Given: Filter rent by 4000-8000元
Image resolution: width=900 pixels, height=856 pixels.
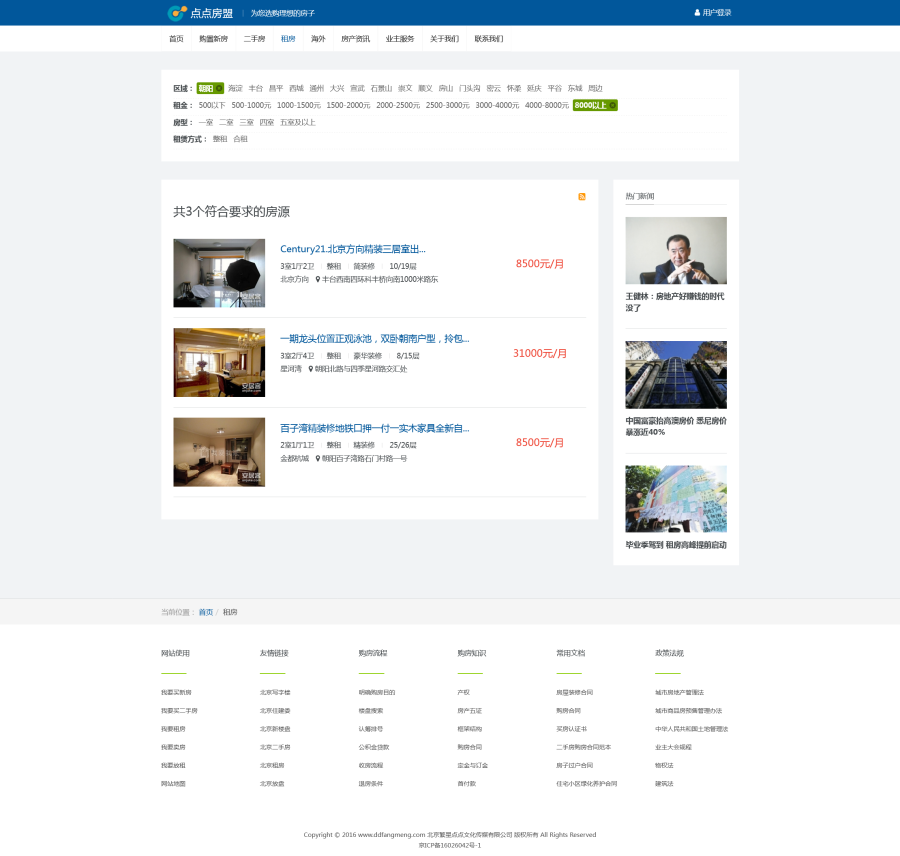Looking at the screenshot, I should [546, 105].
